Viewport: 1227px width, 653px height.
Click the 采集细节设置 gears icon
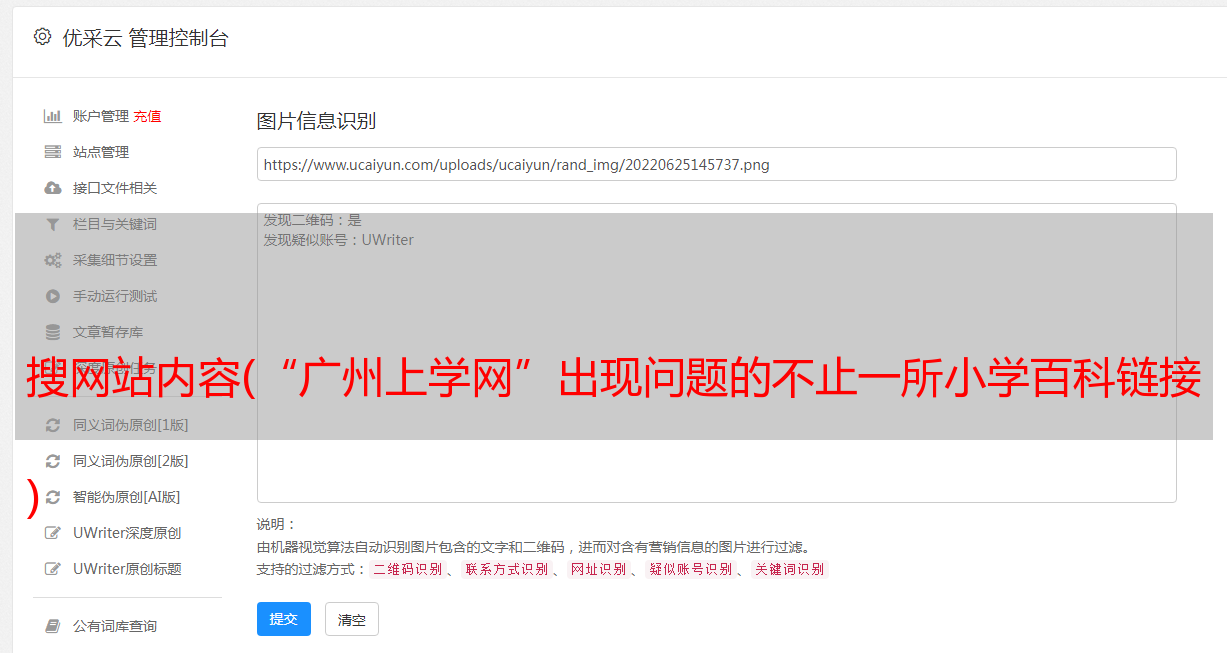[x=53, y=260]
